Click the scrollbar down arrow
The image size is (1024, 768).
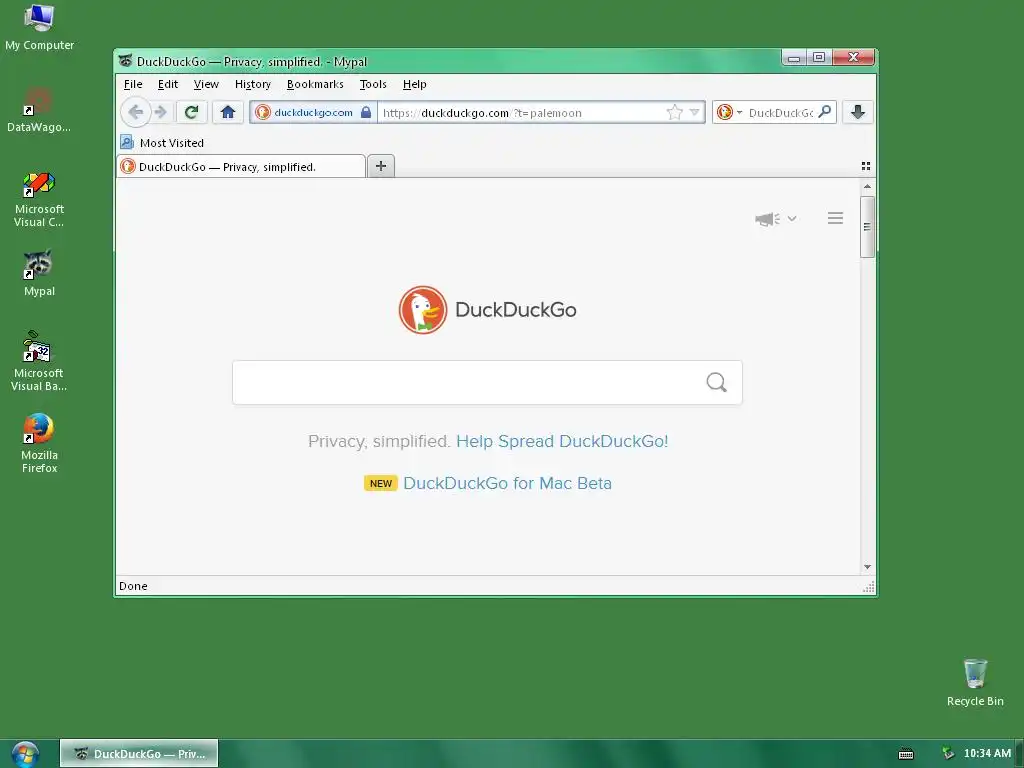click(x=867, y=567)
